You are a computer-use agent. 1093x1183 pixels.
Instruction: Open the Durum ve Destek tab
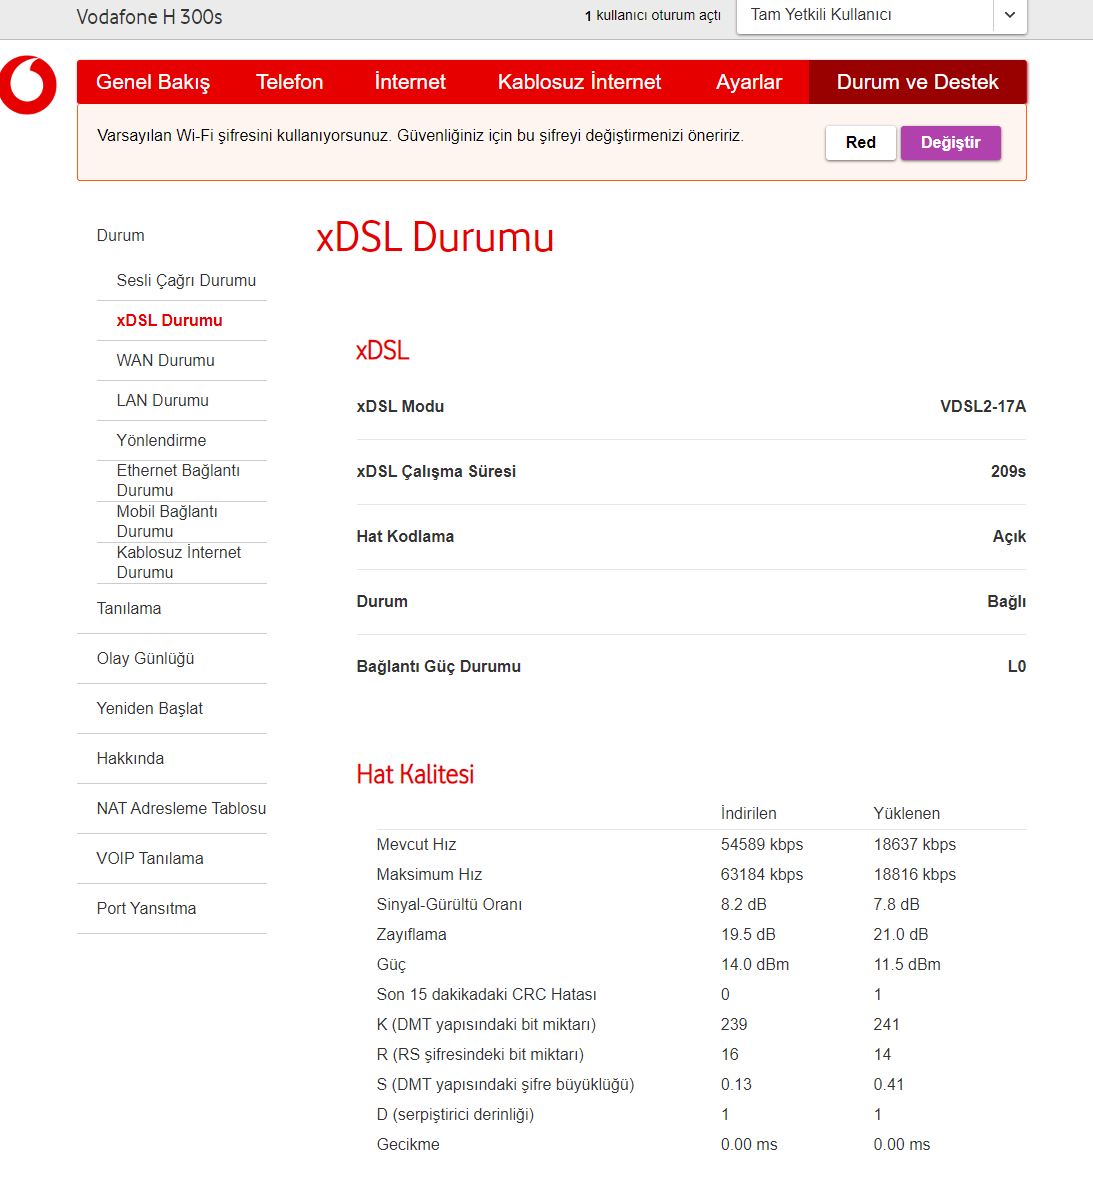pyautogui.click(x=918, y=81)
